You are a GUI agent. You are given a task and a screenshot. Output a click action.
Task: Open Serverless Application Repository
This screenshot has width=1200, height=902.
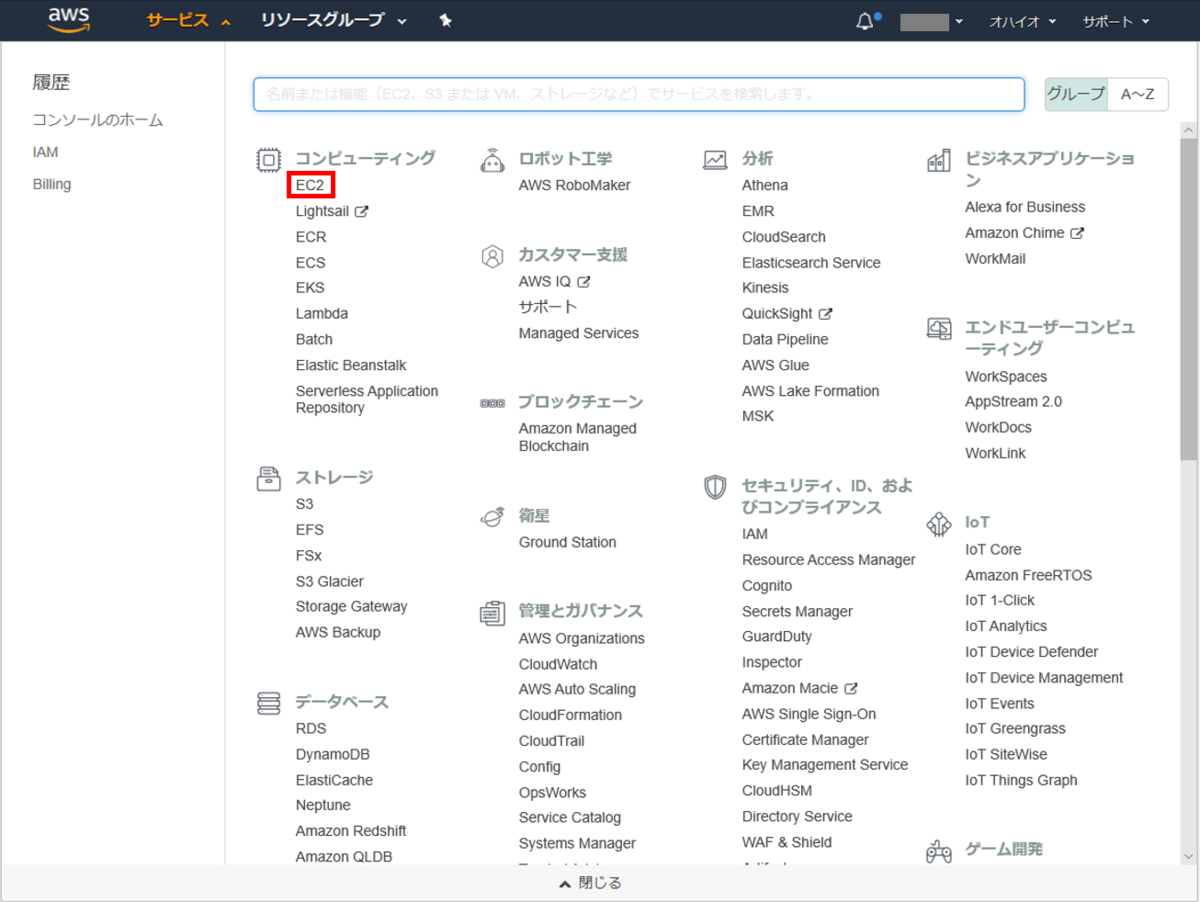[367, 399]
